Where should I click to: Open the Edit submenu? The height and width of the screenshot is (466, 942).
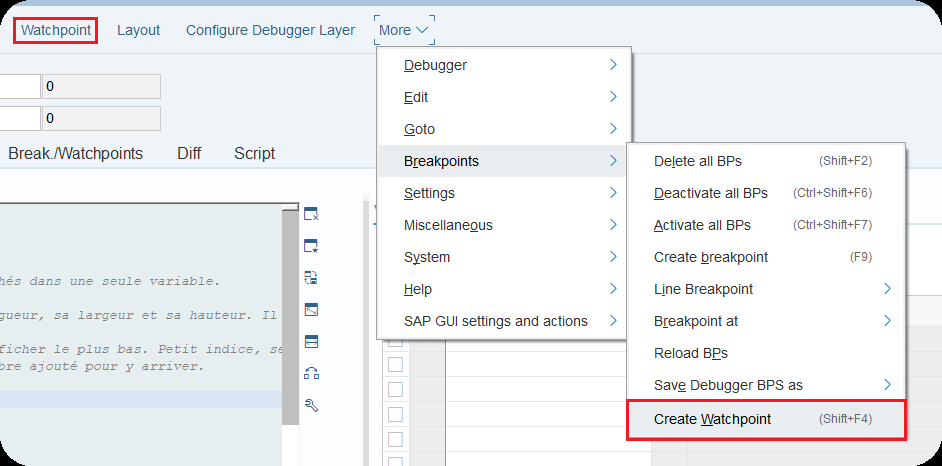pos(503,97)
